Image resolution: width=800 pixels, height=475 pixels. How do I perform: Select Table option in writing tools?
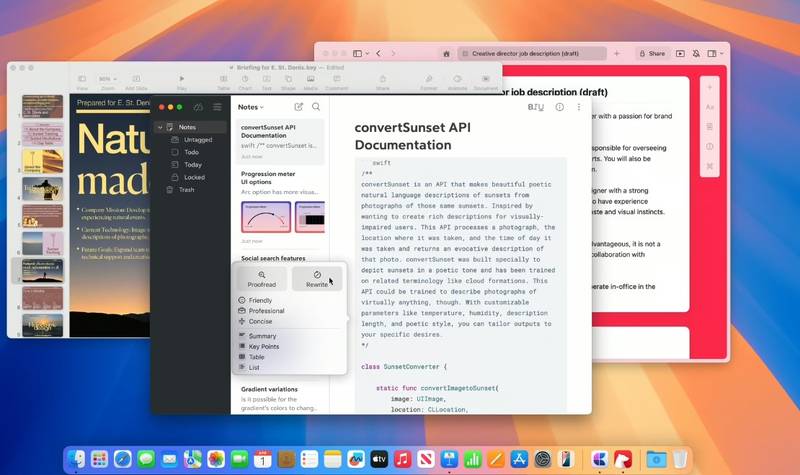click(256, 357)
